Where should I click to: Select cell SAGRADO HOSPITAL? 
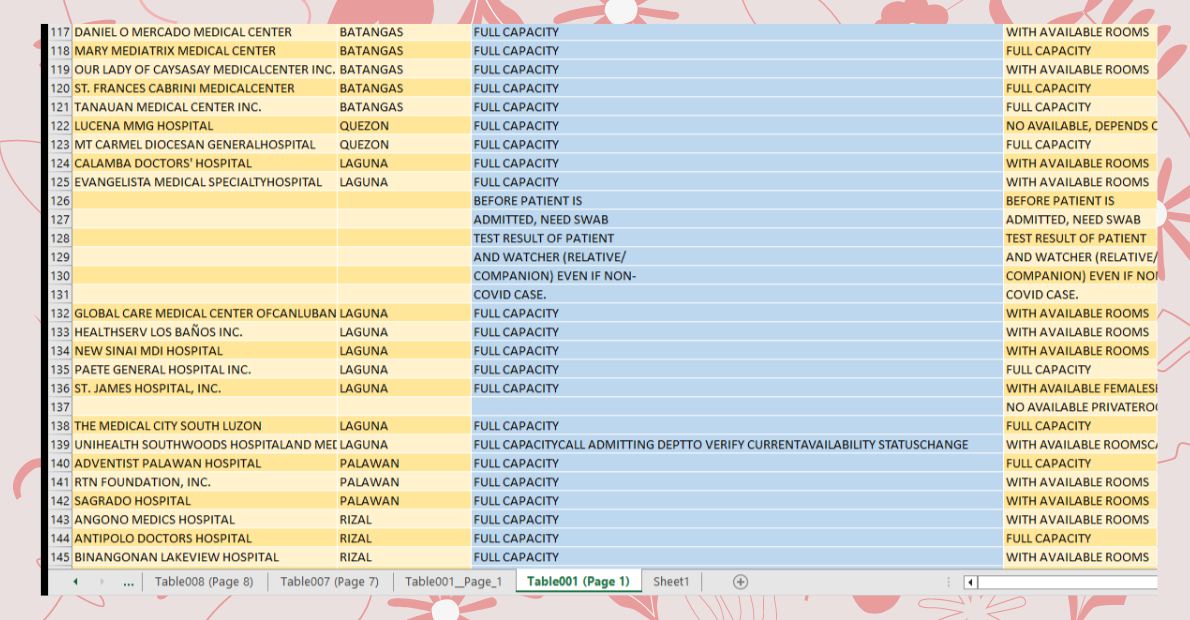(x=205, y=501)
